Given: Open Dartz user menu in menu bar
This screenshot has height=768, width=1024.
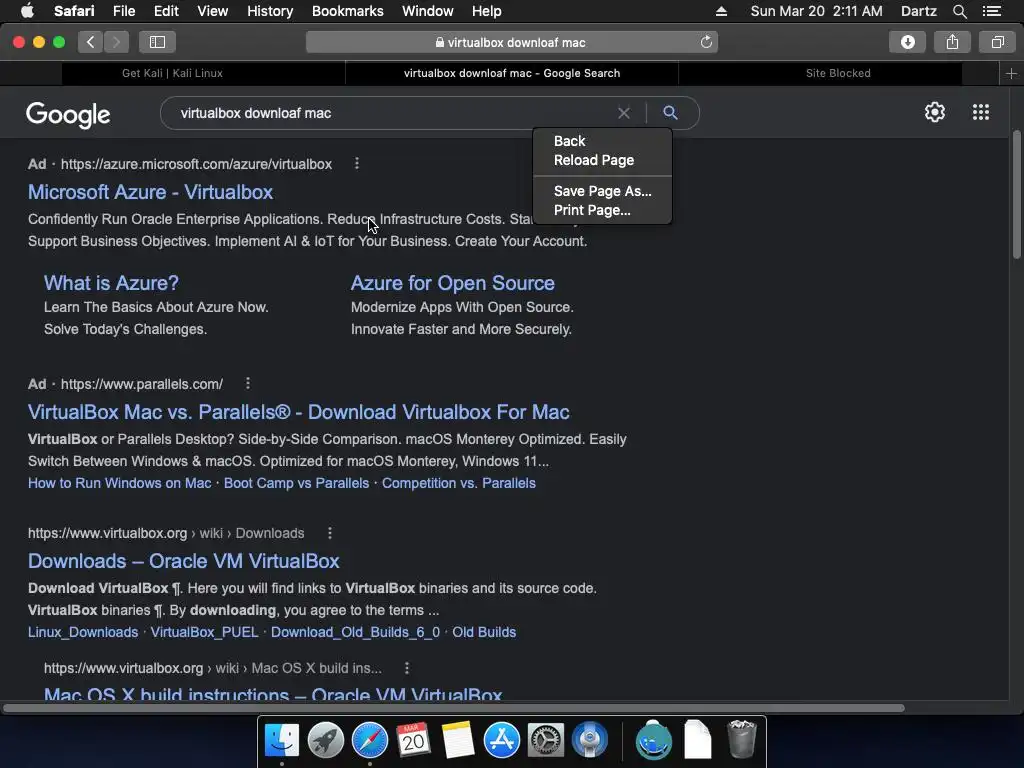Looking at the screenshot, I should coord(918,11).
